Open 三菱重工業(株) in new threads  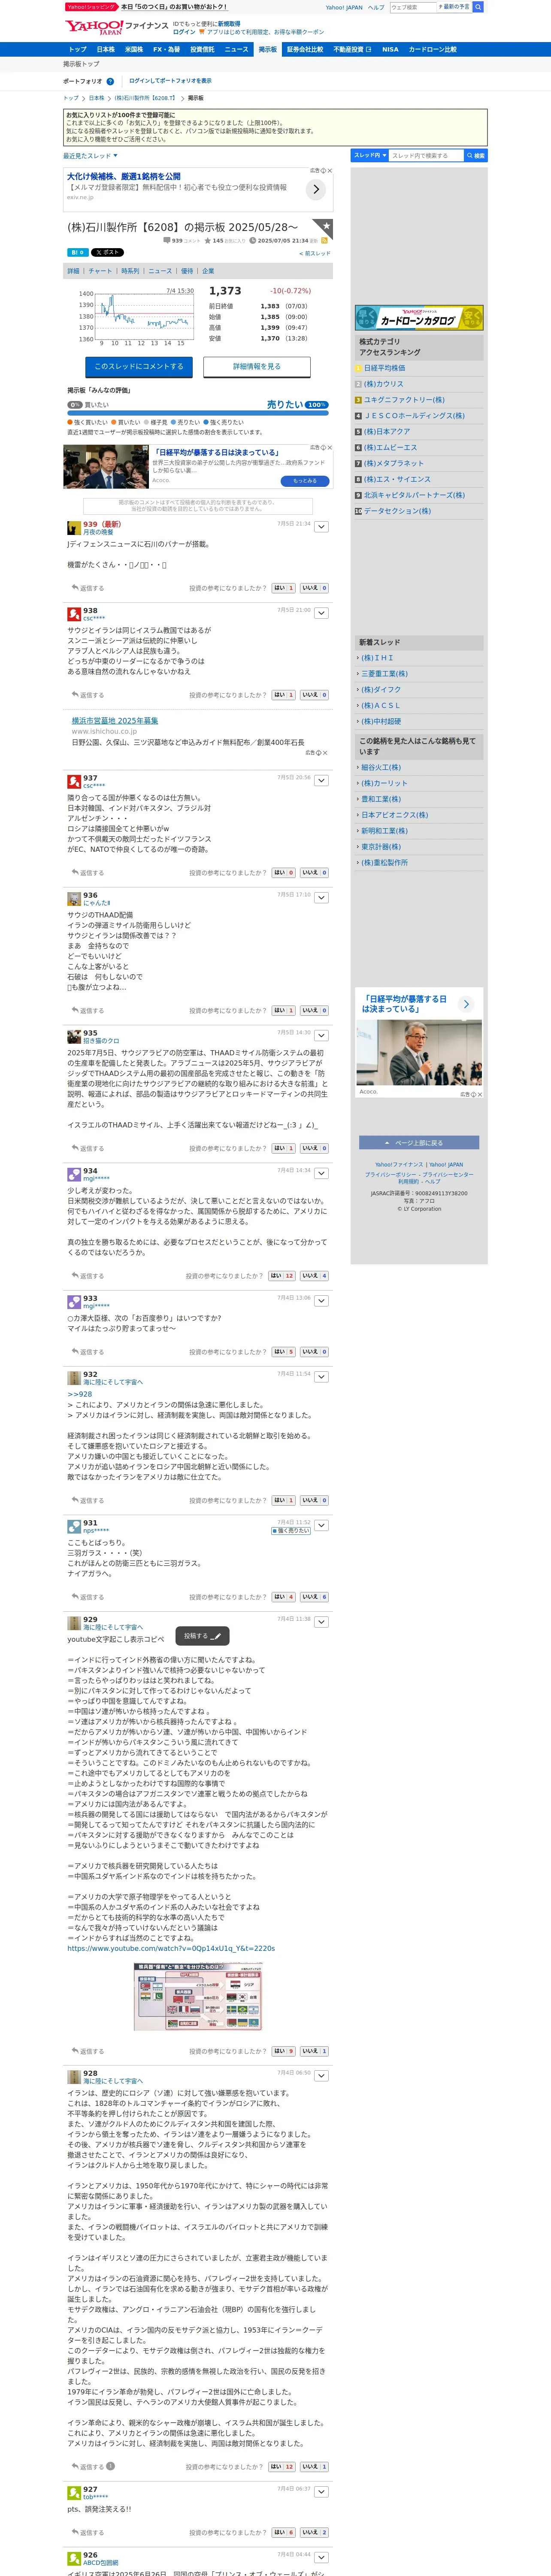pyautogui.click(x=384, y=674)
